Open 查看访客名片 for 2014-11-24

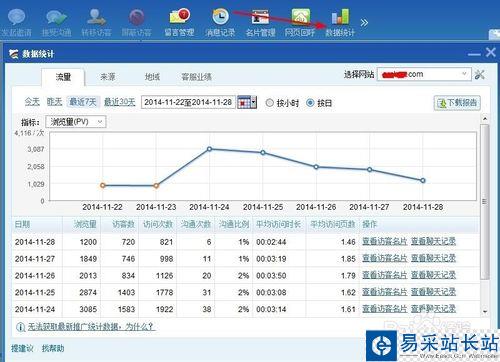click(385, 309)
